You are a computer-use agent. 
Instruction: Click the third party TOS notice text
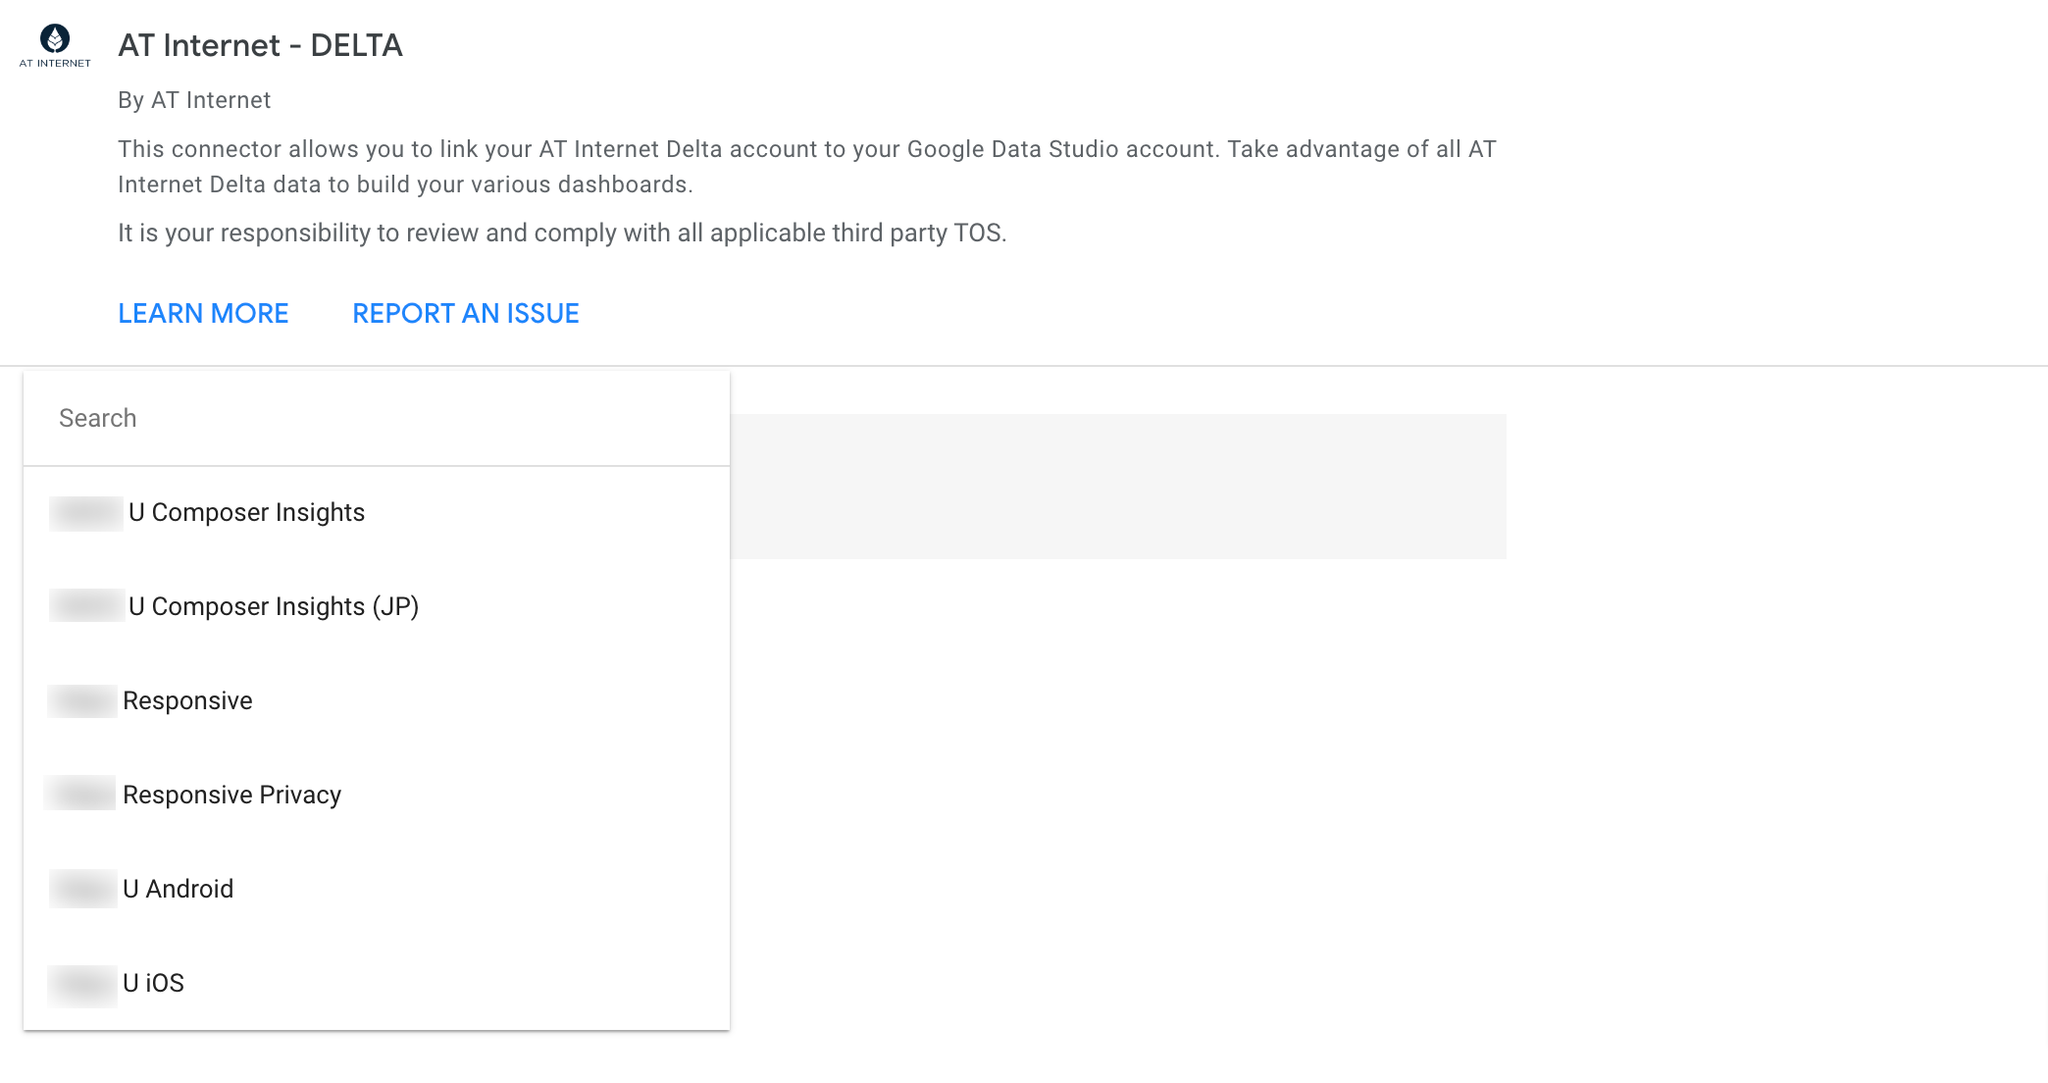click(x=562, y=233)
